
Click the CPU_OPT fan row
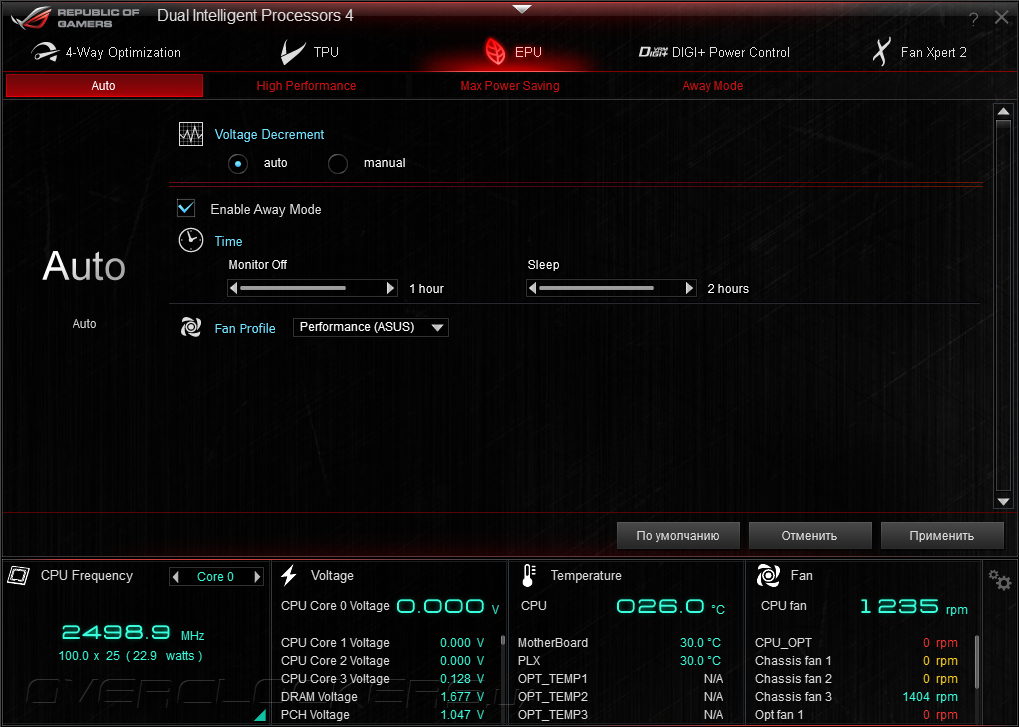pos(857,643)
